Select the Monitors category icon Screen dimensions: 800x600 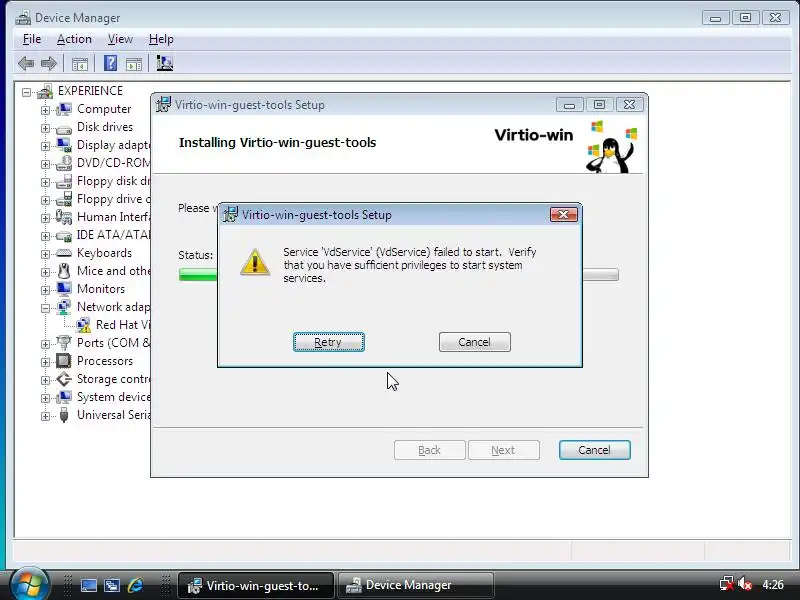pos(64,289)
